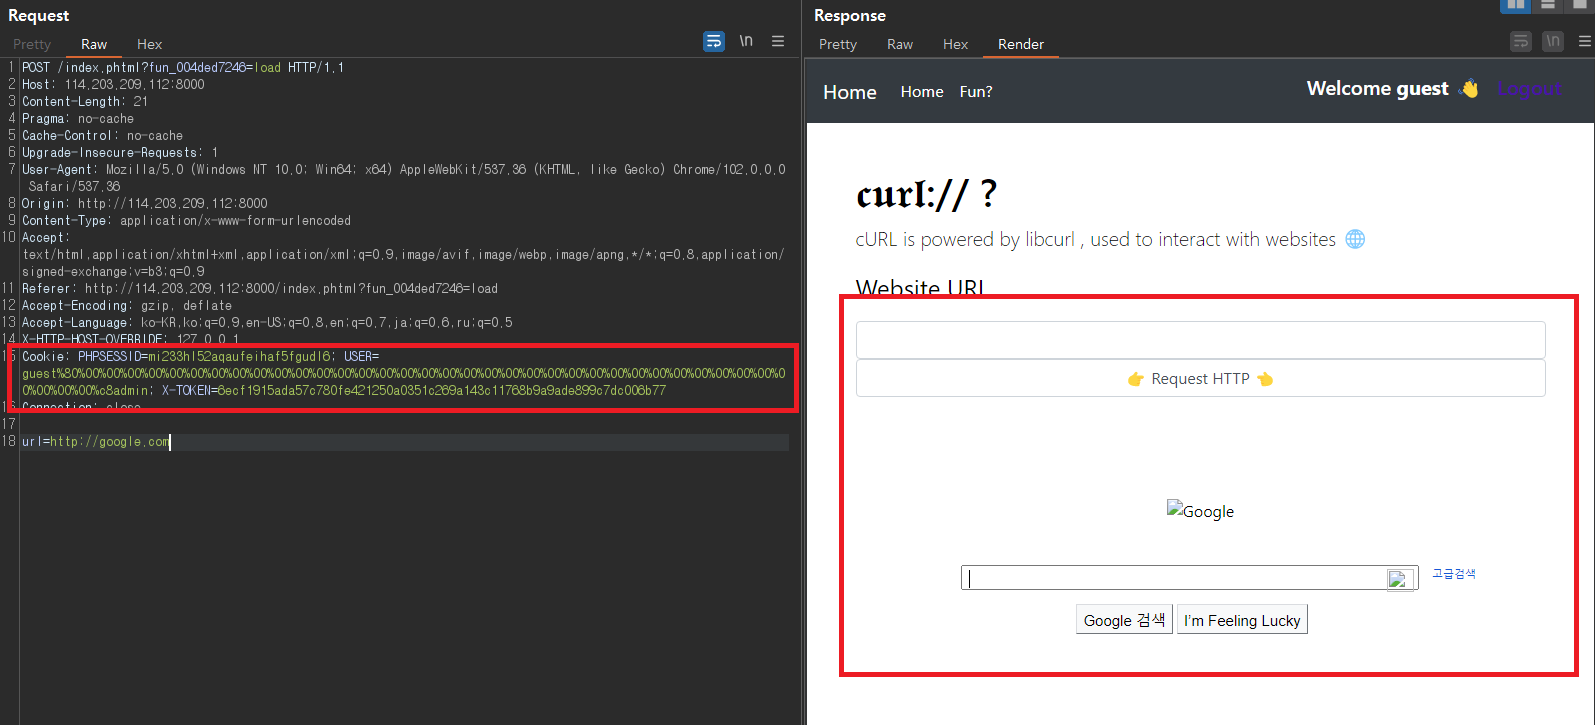
Task: Show non-printable characters (\n) in Request panel
Action: [746, 41]
